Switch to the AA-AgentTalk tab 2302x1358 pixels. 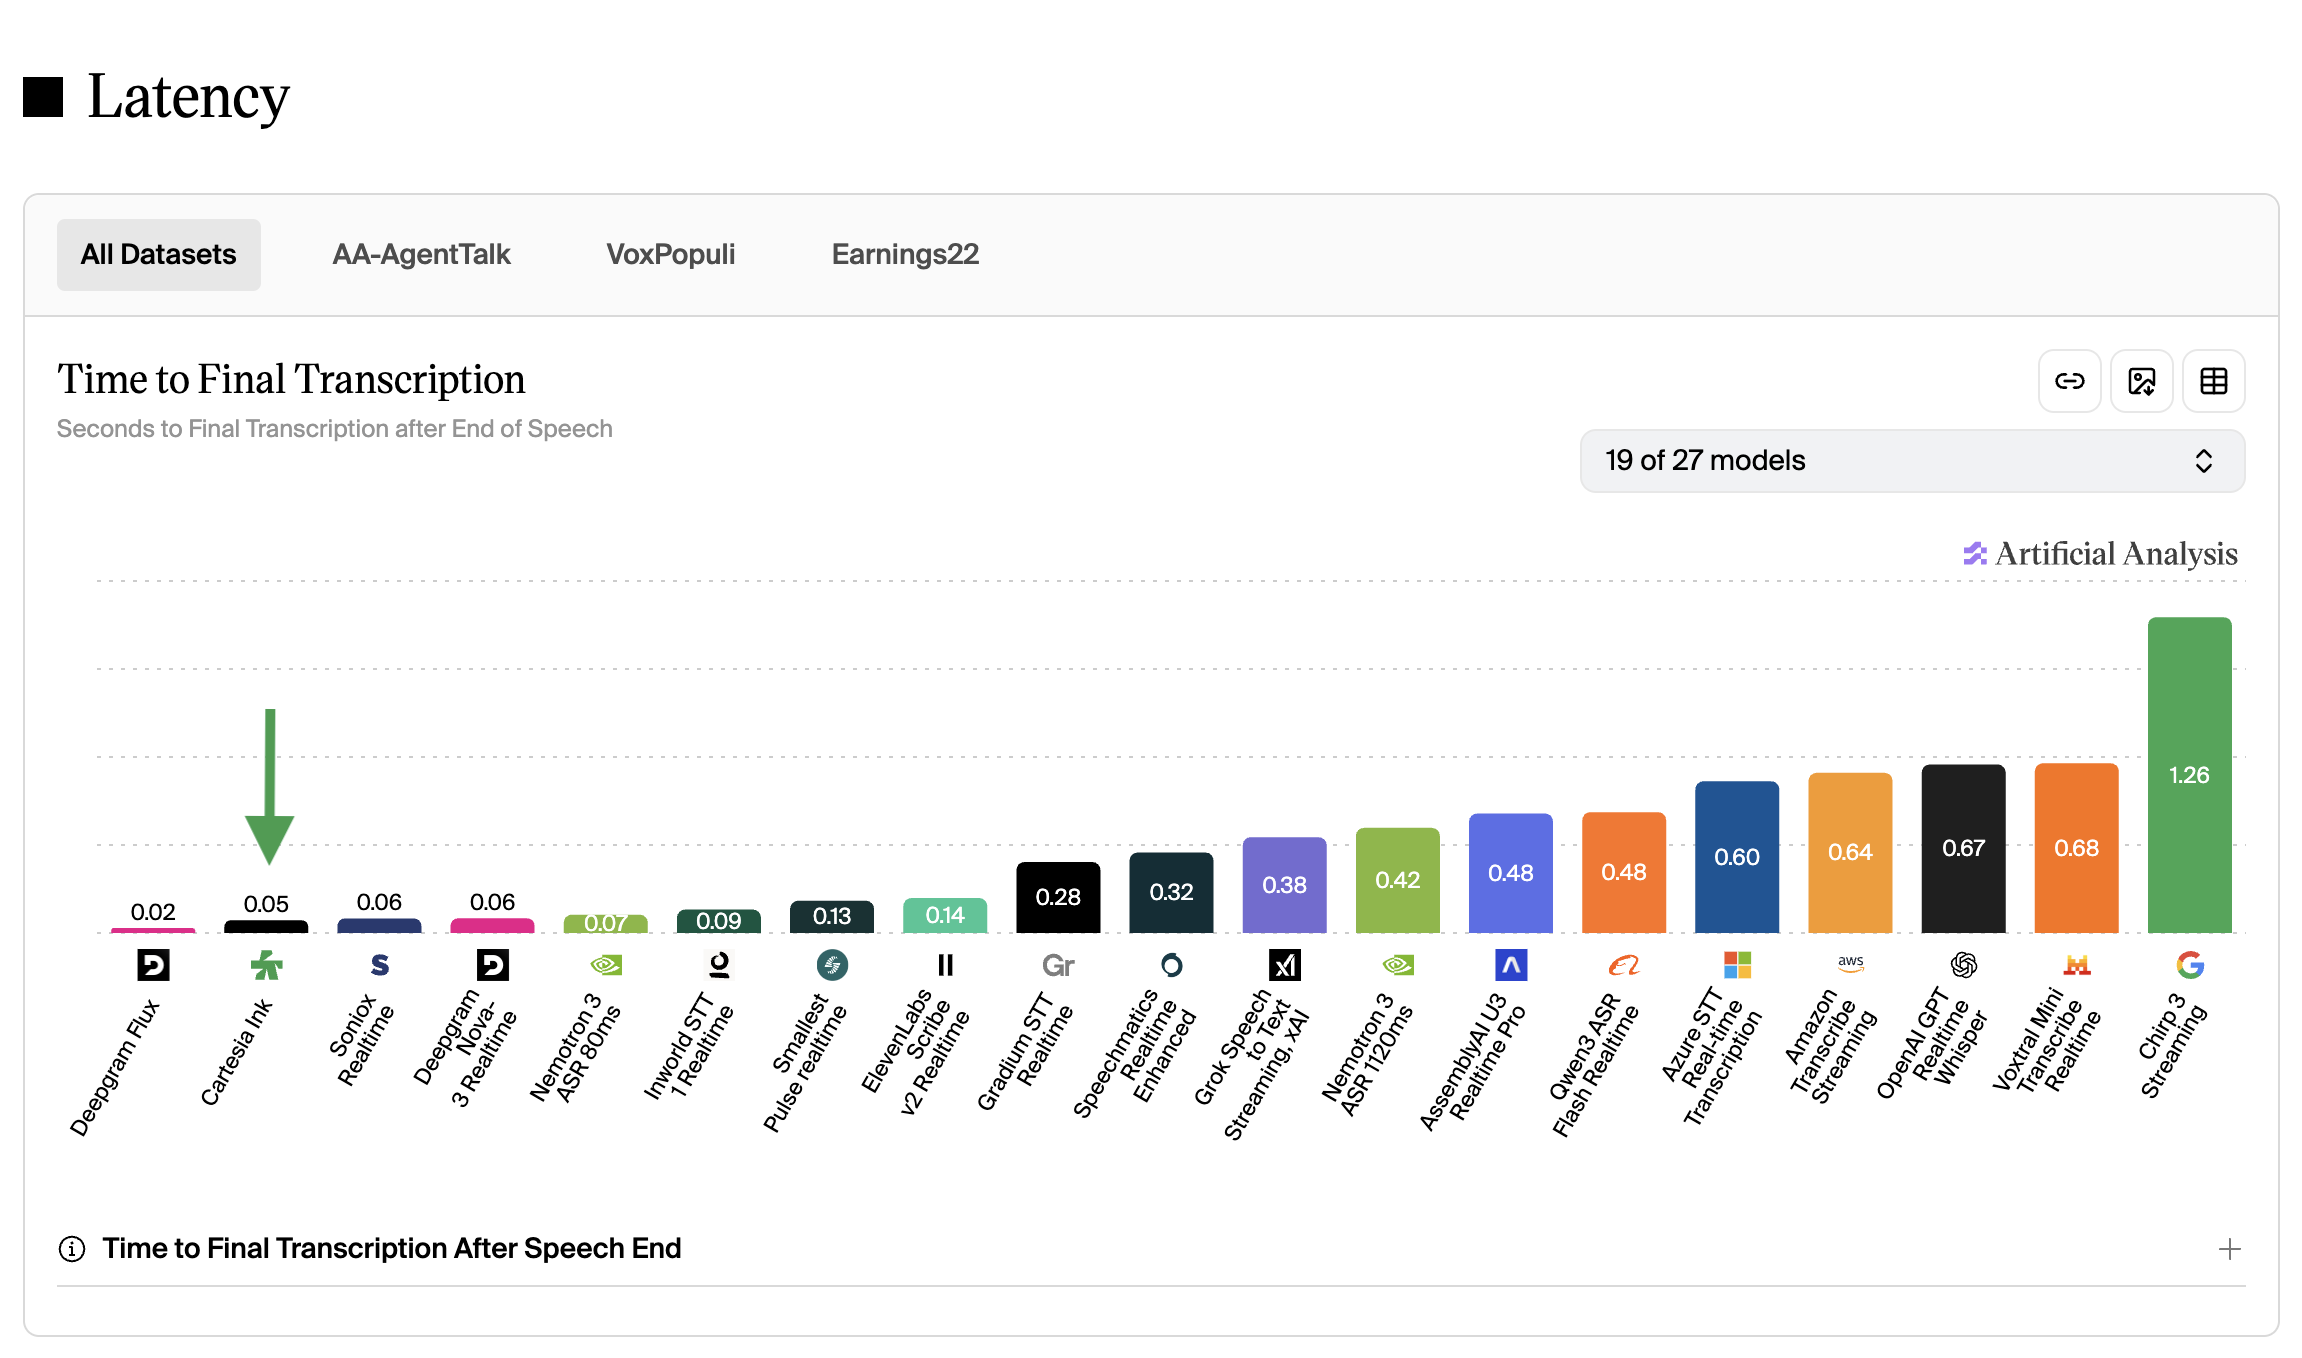(x=421, y=255)
